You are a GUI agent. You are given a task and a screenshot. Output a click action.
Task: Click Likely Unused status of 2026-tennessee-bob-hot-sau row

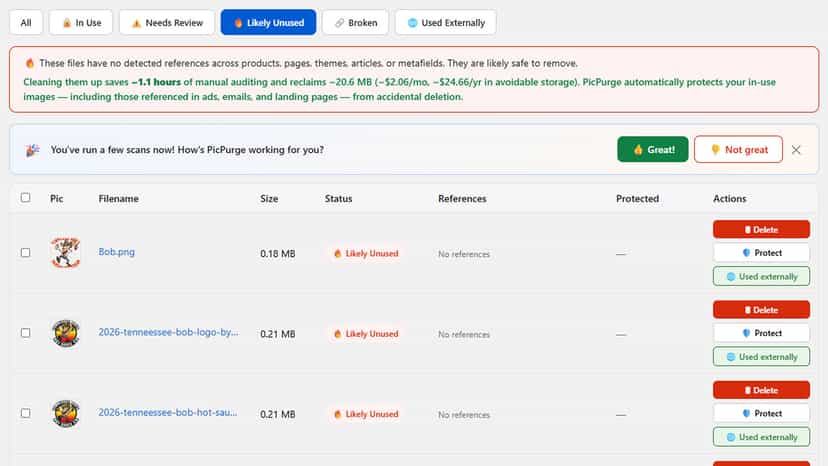[366, 414]
